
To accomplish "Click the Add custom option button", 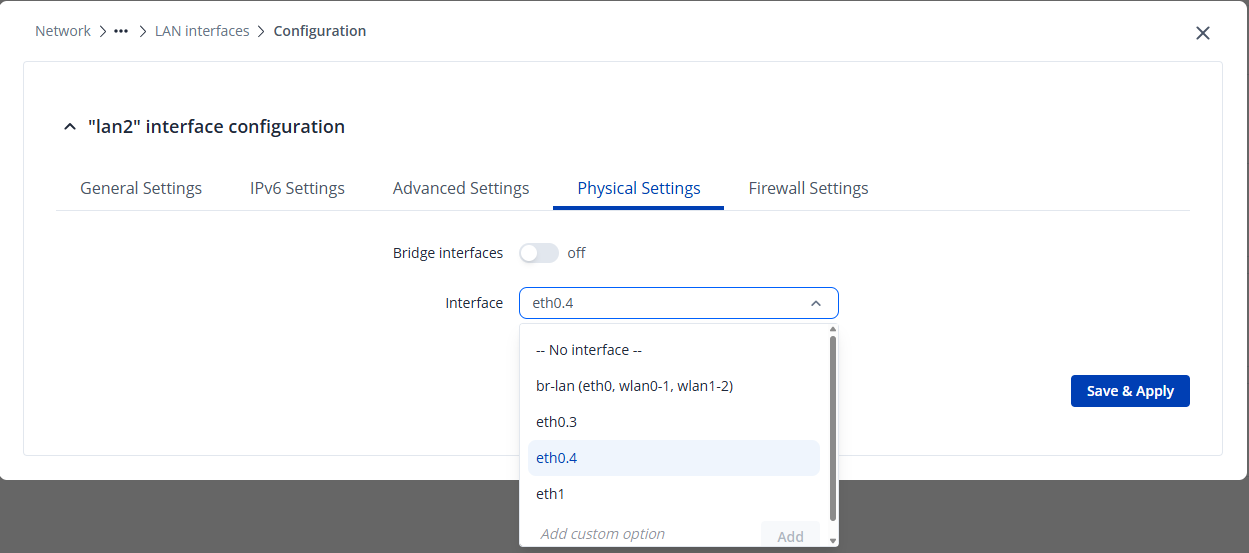I will coord(790,536).
